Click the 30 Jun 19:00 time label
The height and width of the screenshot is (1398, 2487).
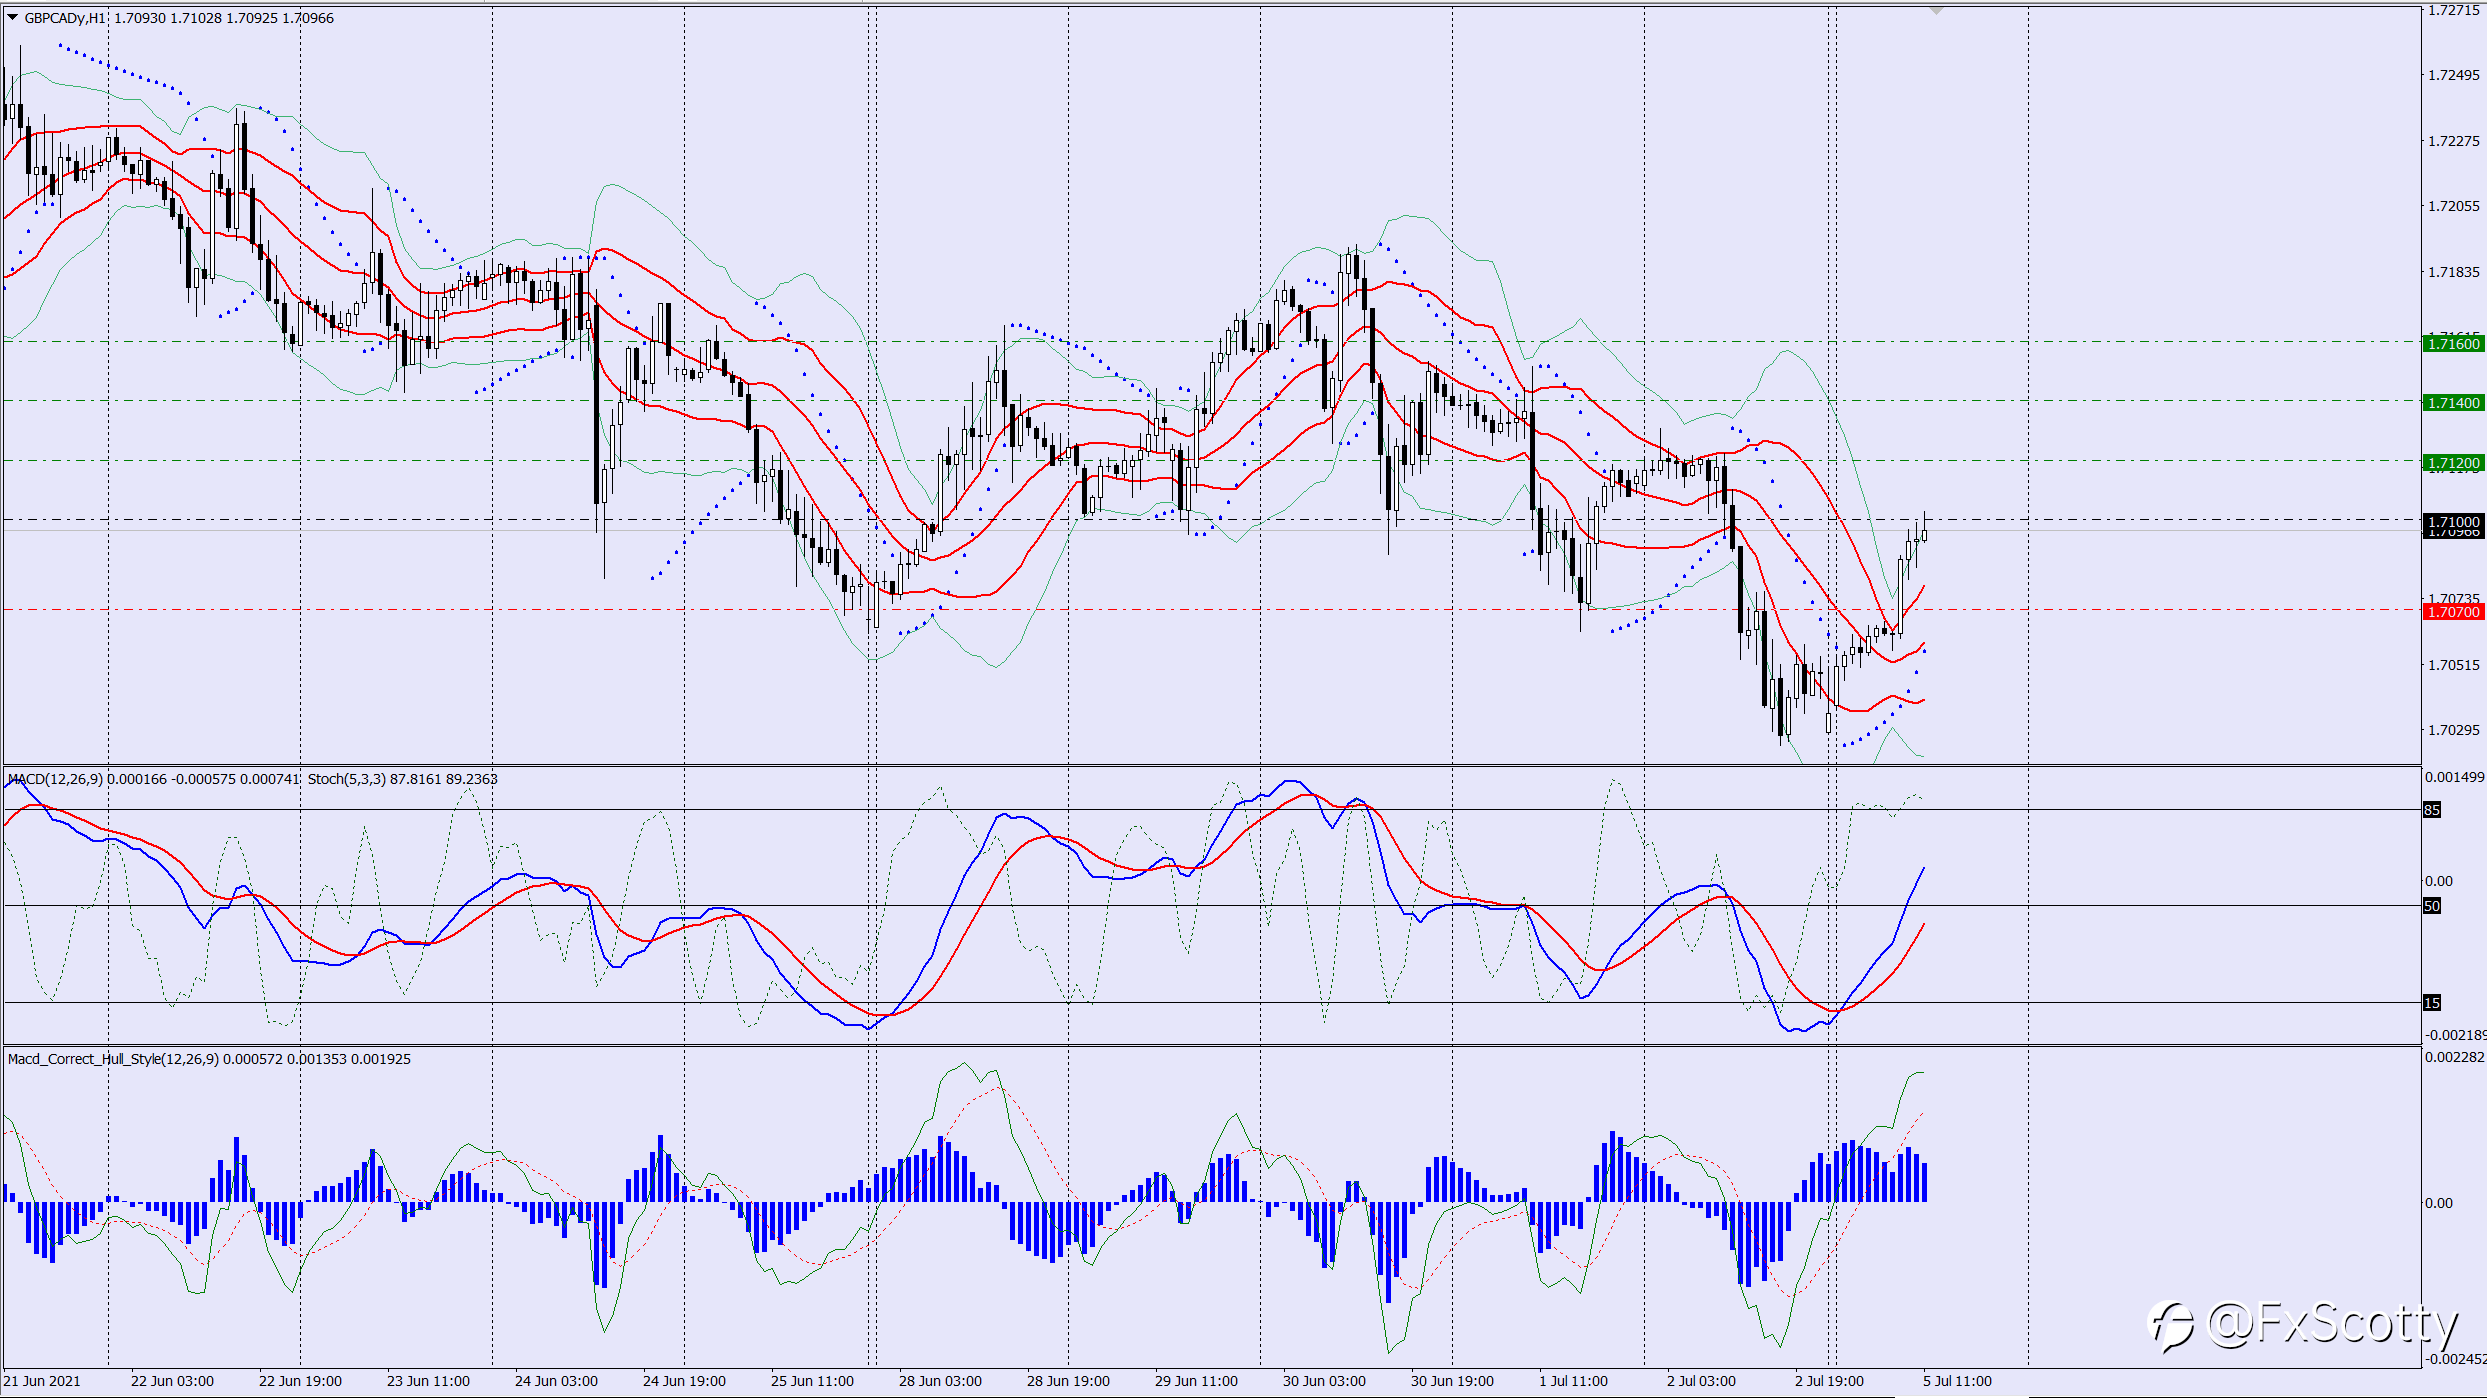pyautogui.click(x=1452, y=1381)
